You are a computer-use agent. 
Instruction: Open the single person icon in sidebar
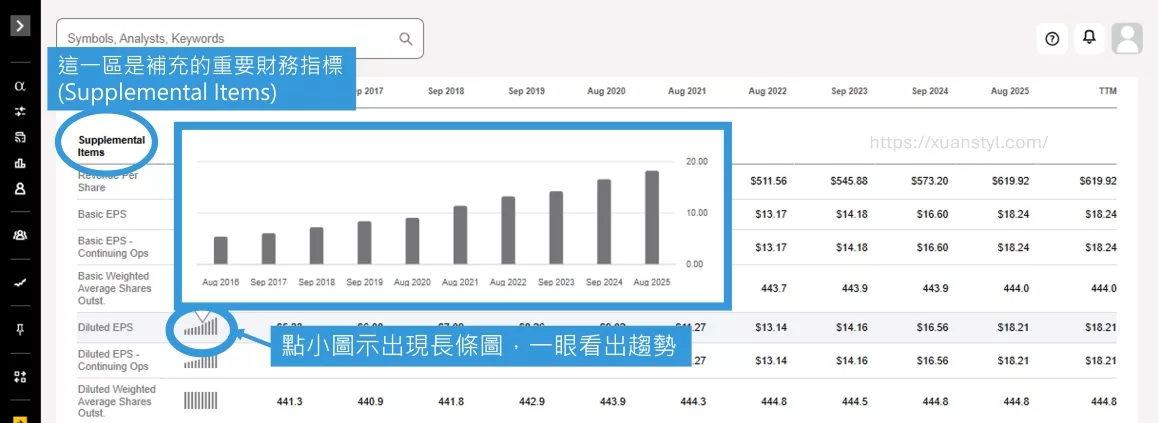coord(20,189)
